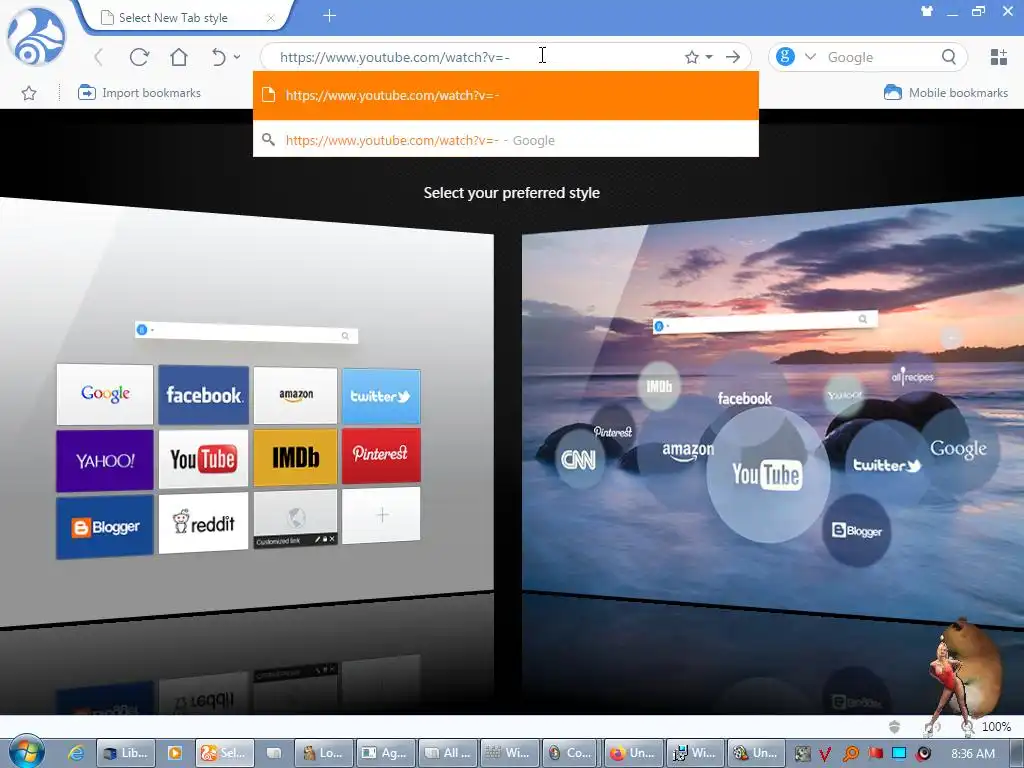Screen dimensions: 1024x768
Task: Click the search box in bubble preview
Action: click(x=765, y=321)
